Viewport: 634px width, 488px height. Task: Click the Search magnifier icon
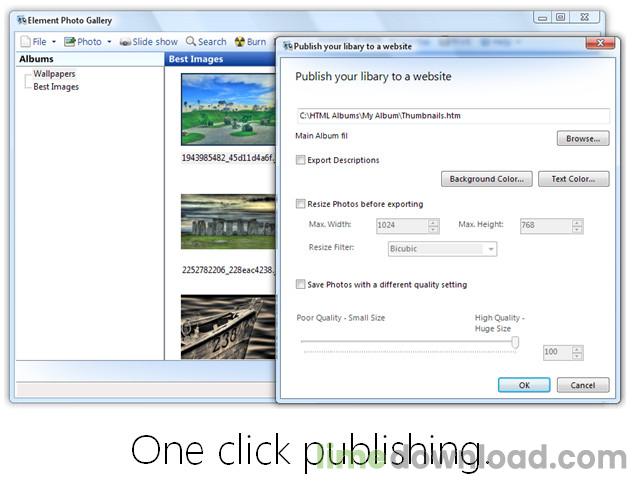(x=190, y=41)
